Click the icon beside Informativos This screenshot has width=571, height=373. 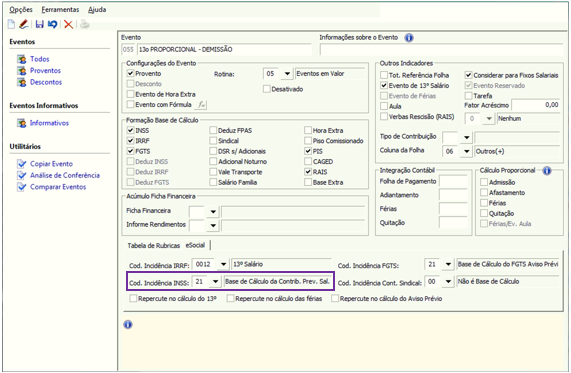pyautogui.click(x=22, y=123)
